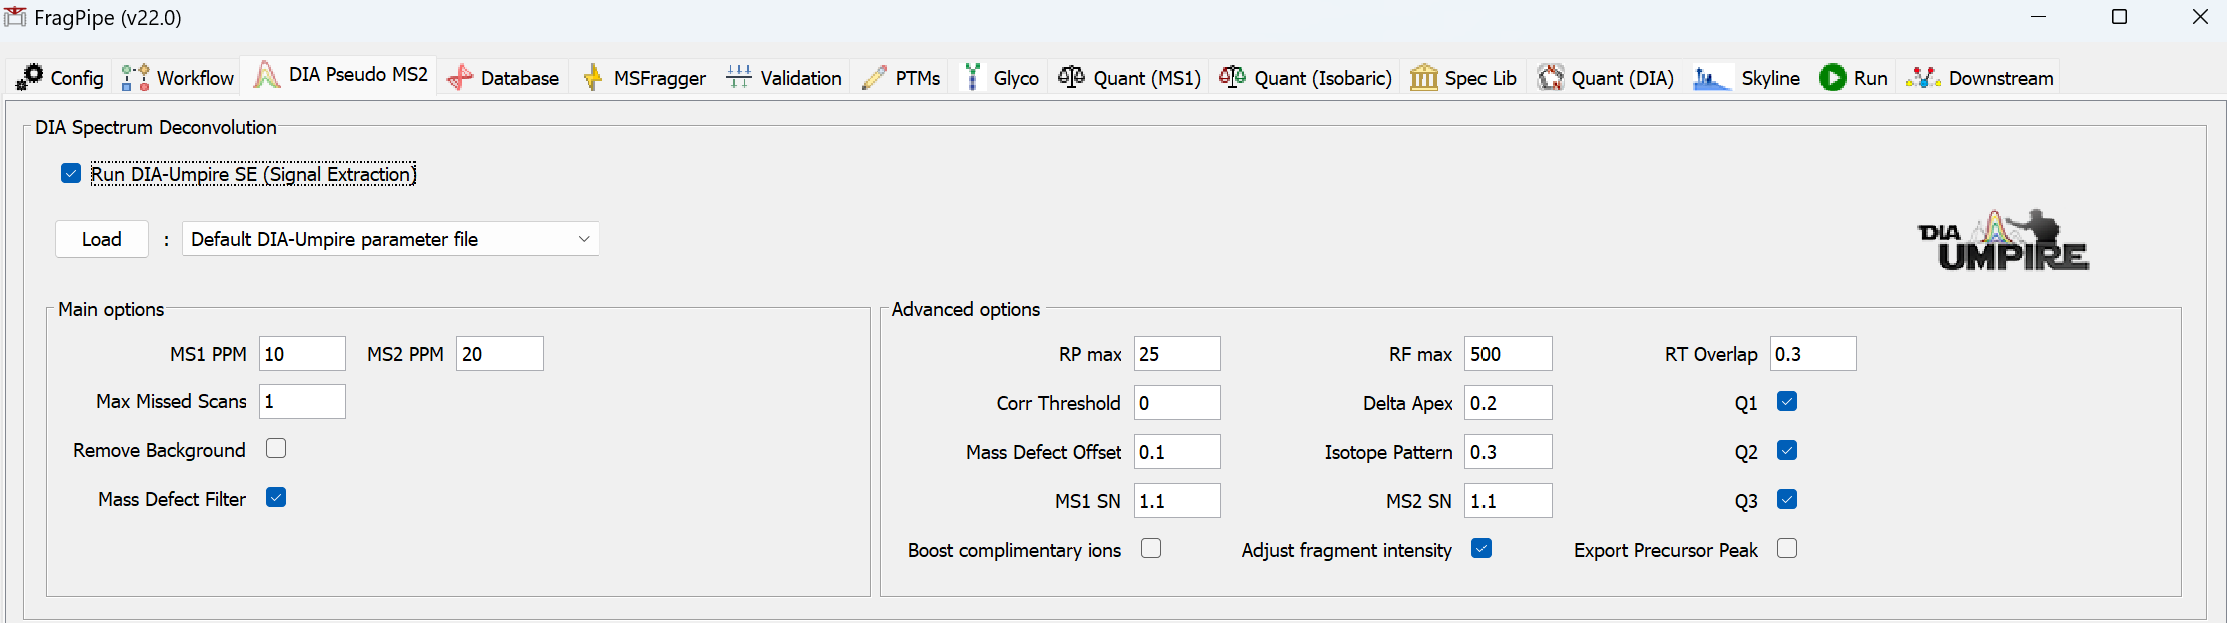Click the MS1 PPM input field
Screen dimensions: 2227x623
pos(302,354)
